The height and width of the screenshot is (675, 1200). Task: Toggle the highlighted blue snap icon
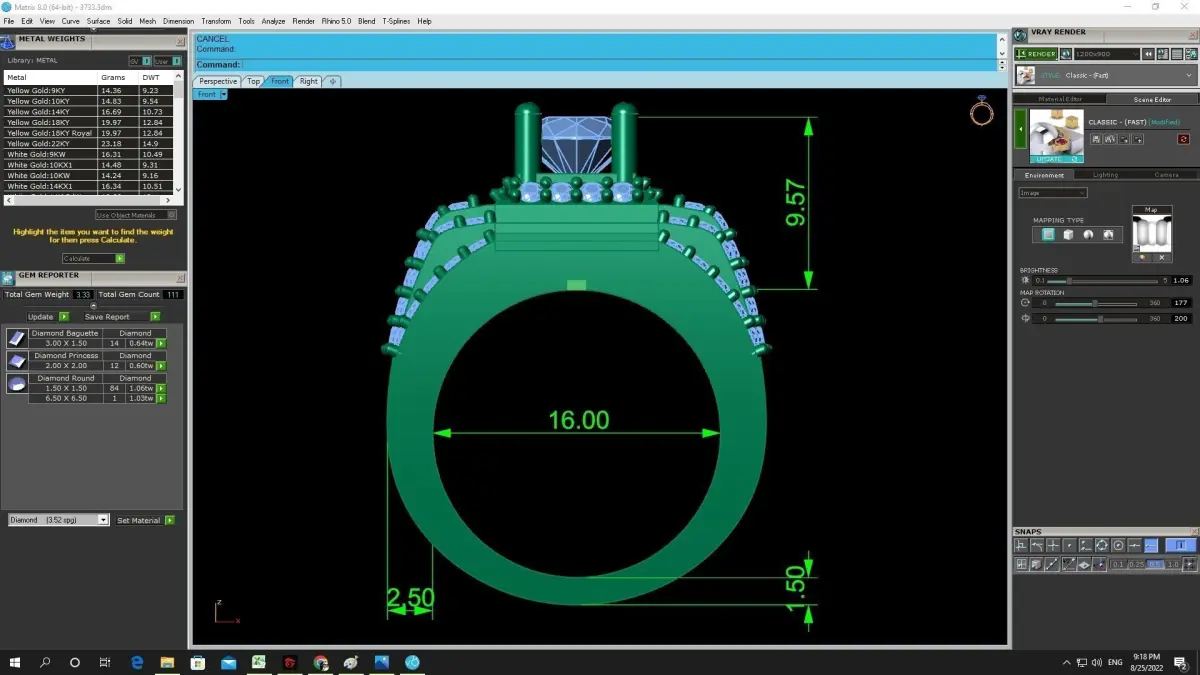pos(1151,545)
